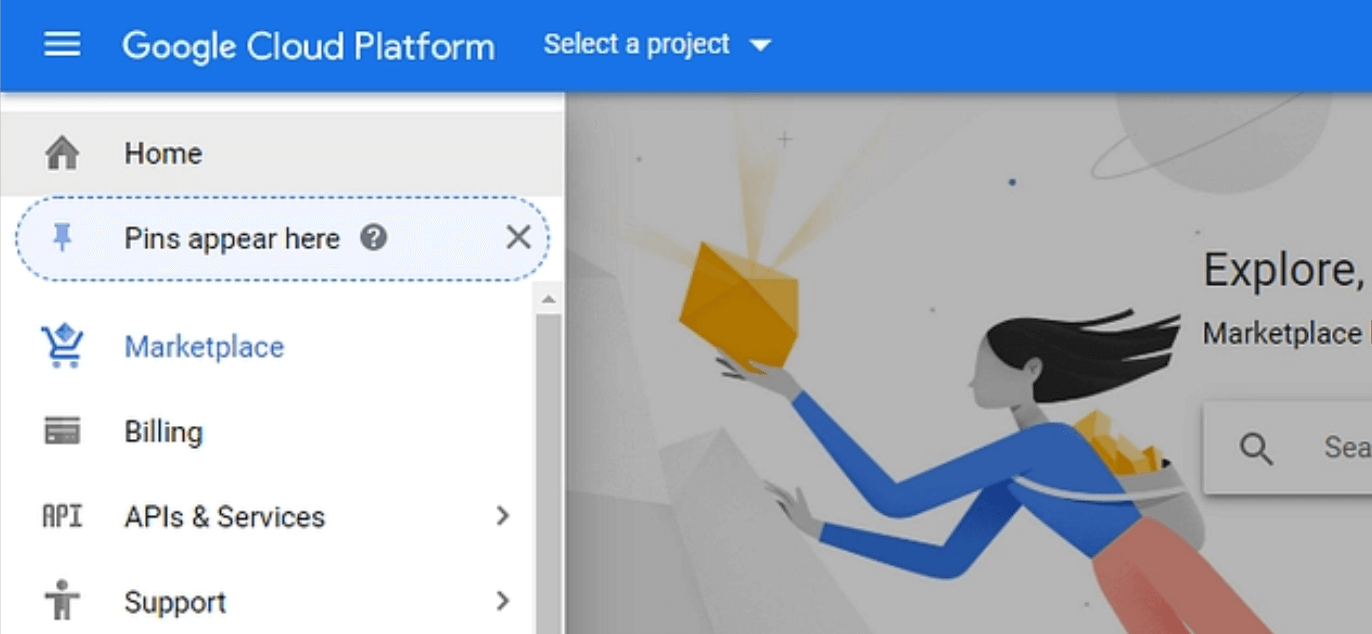
Task: Click the pin icon in pins banner
Action: click(62, 238)
